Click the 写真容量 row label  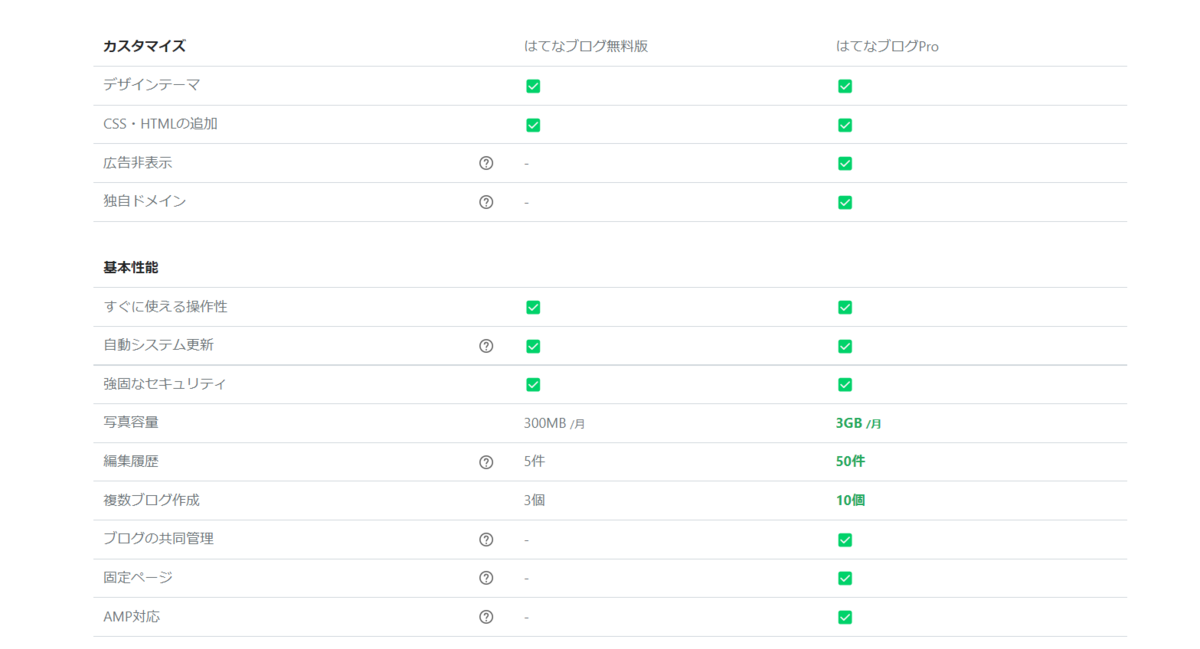[x=131, y=422]
